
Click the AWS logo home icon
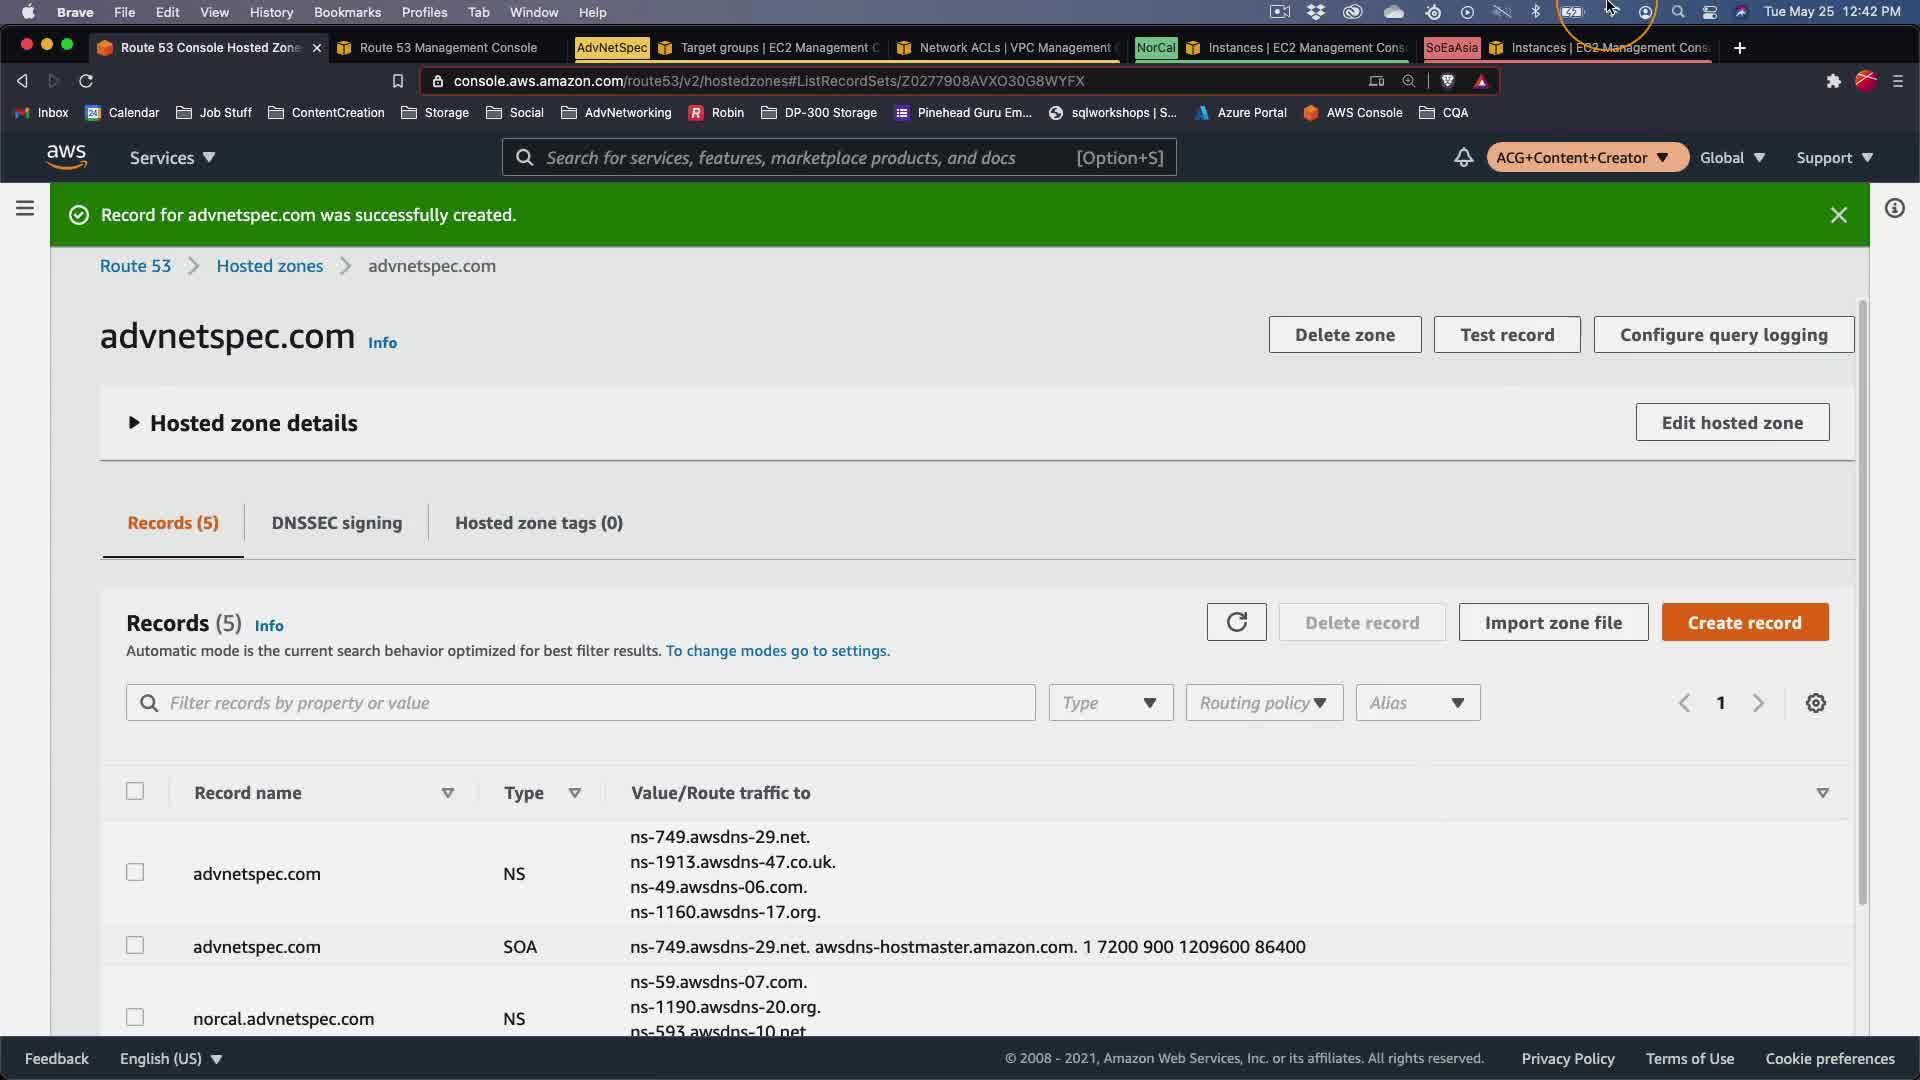(66, 157)
